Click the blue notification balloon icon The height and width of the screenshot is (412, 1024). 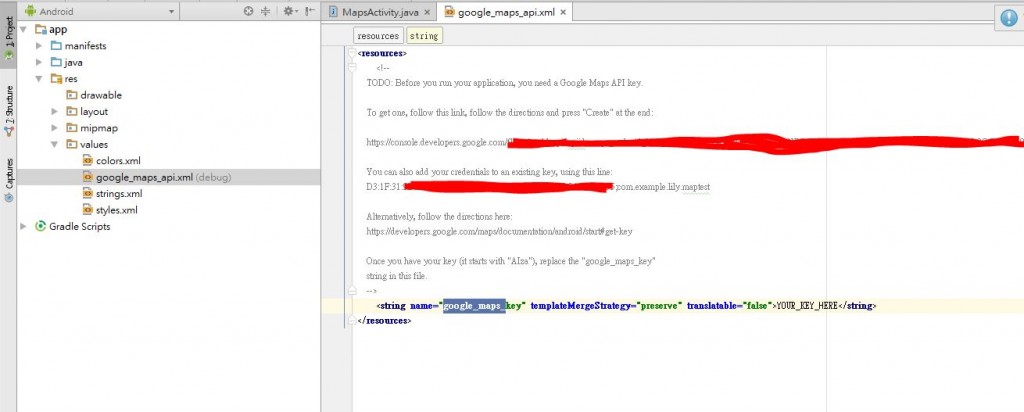pos(1010,18)
